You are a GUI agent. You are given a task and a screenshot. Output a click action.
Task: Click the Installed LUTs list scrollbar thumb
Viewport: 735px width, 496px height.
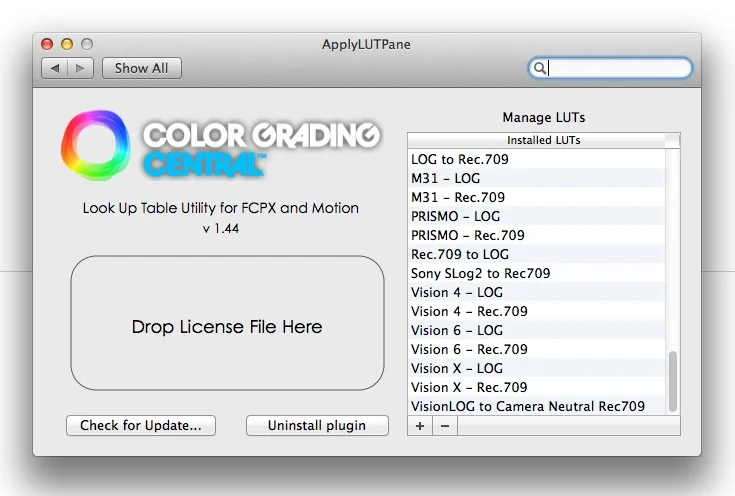(x=673, y=381)
